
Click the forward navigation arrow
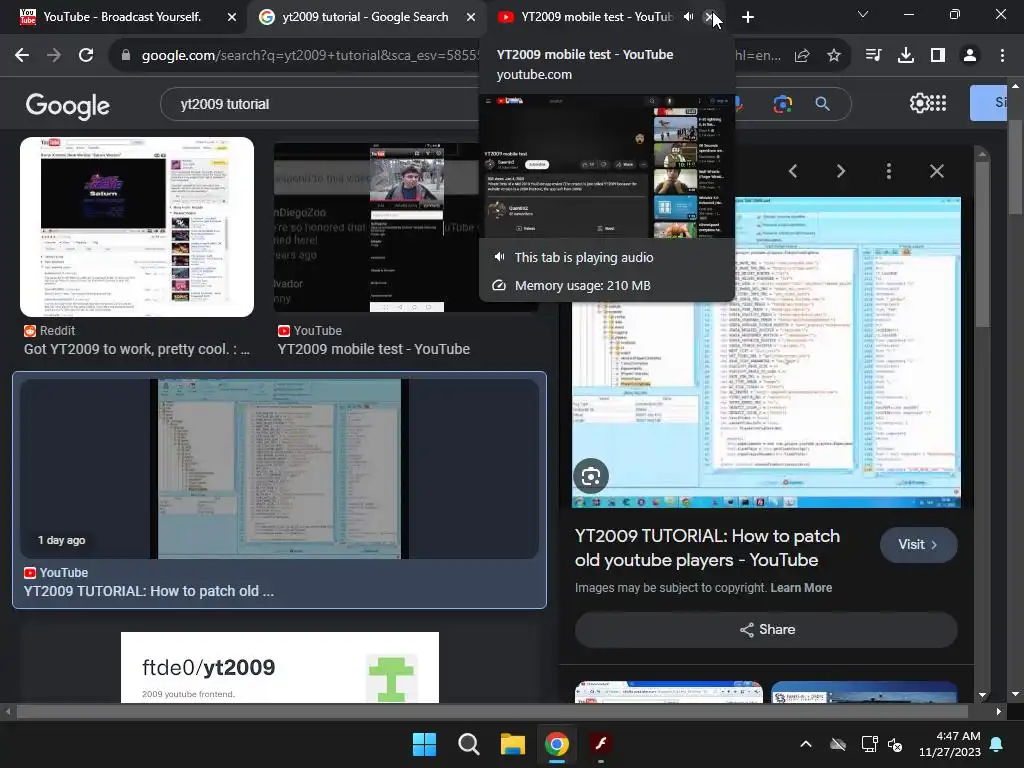[54, 56]
